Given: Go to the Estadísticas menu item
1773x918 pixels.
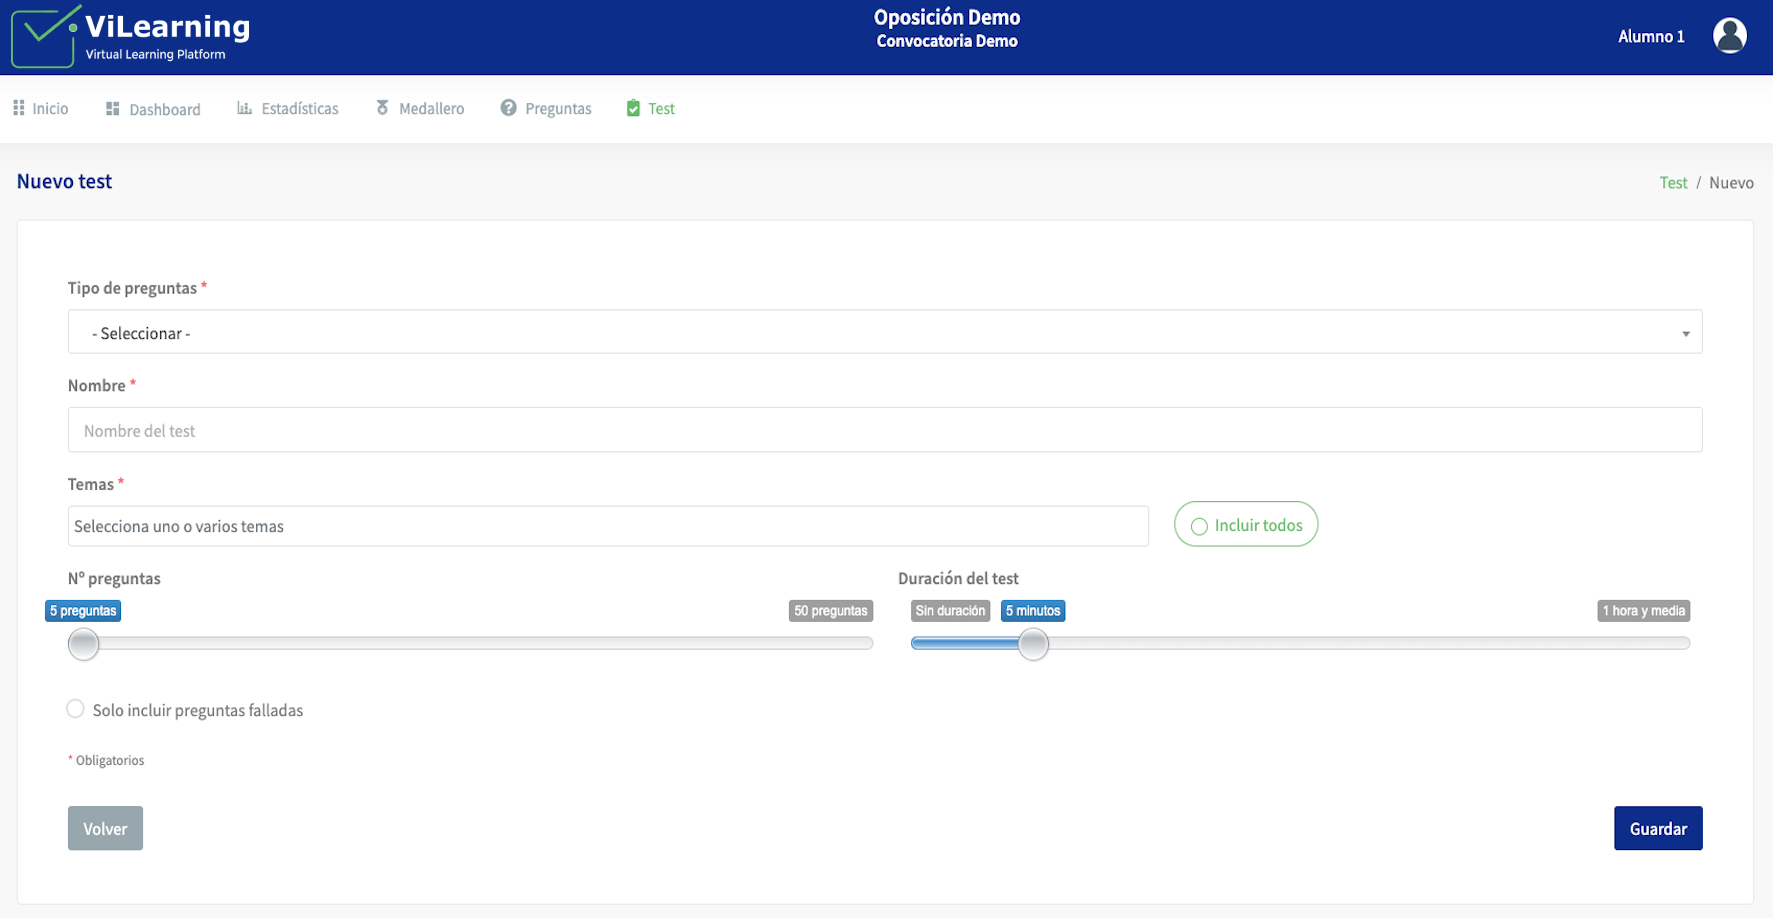Looking at the screenshot, I should click(x=299, y=108).
